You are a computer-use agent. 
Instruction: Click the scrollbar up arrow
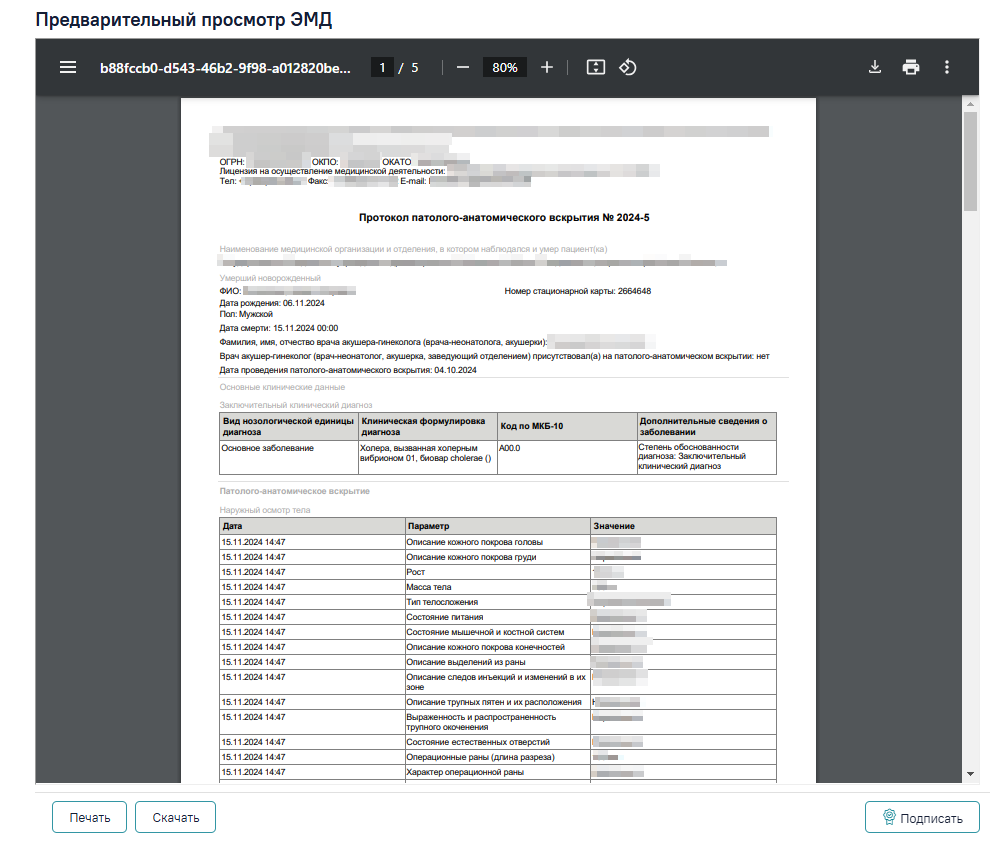tap(970, 104)
